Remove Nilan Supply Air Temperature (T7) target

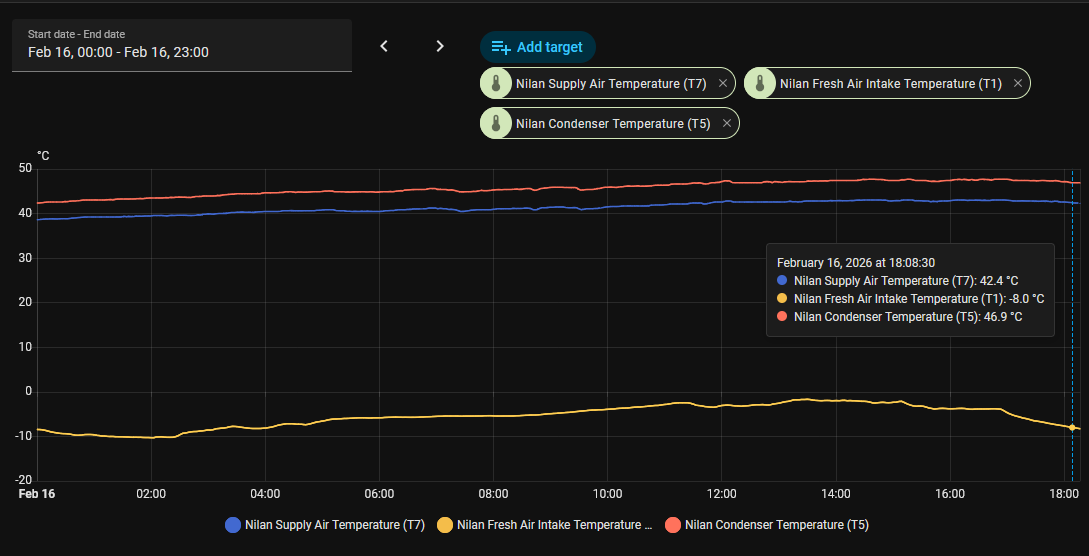tap(723, 84)
